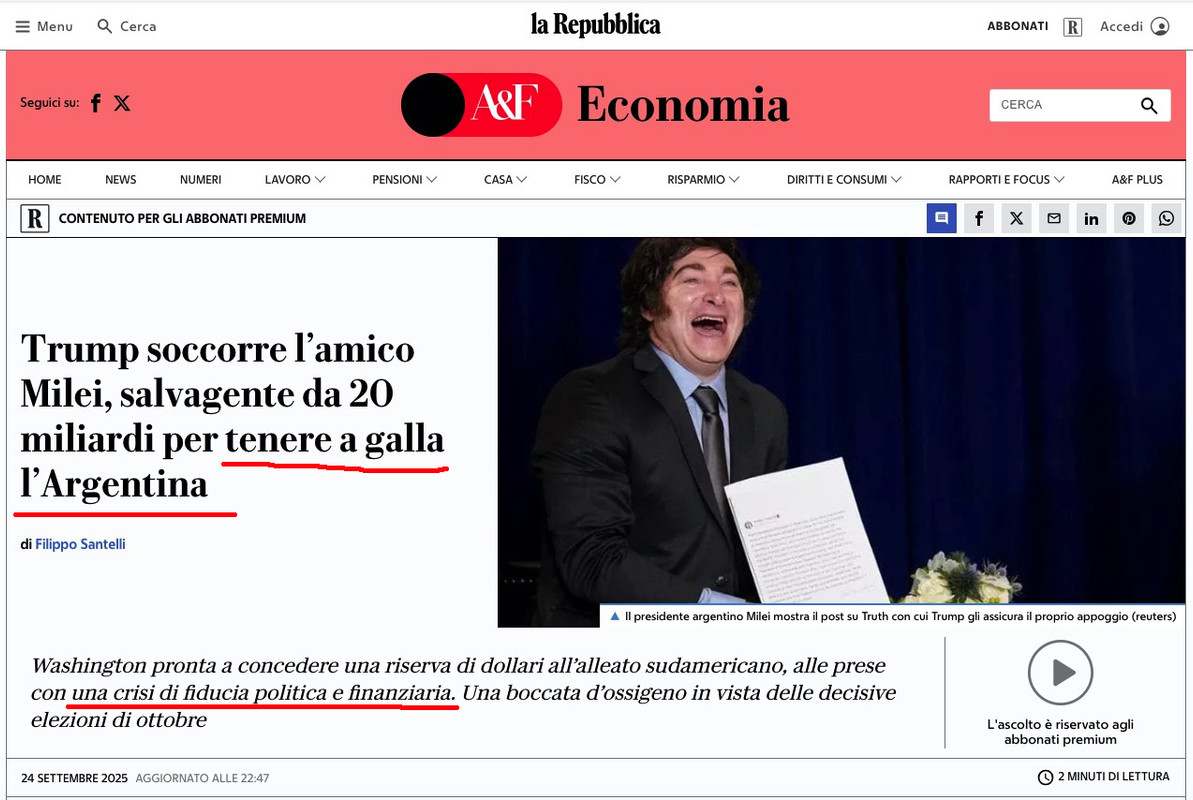1193x800 pixels.
Task: Expand the LAVORO dropdown menu
Action: point(295,180)
